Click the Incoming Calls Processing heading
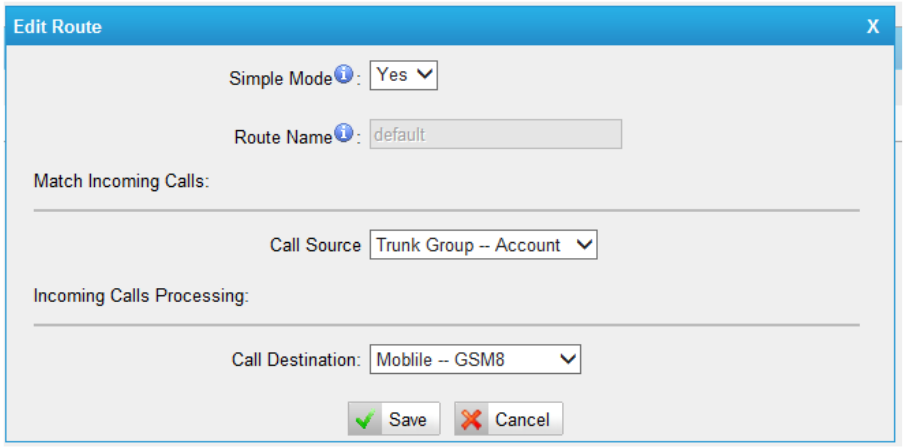This screenshot has width=903, height=448. click(141, 297)
